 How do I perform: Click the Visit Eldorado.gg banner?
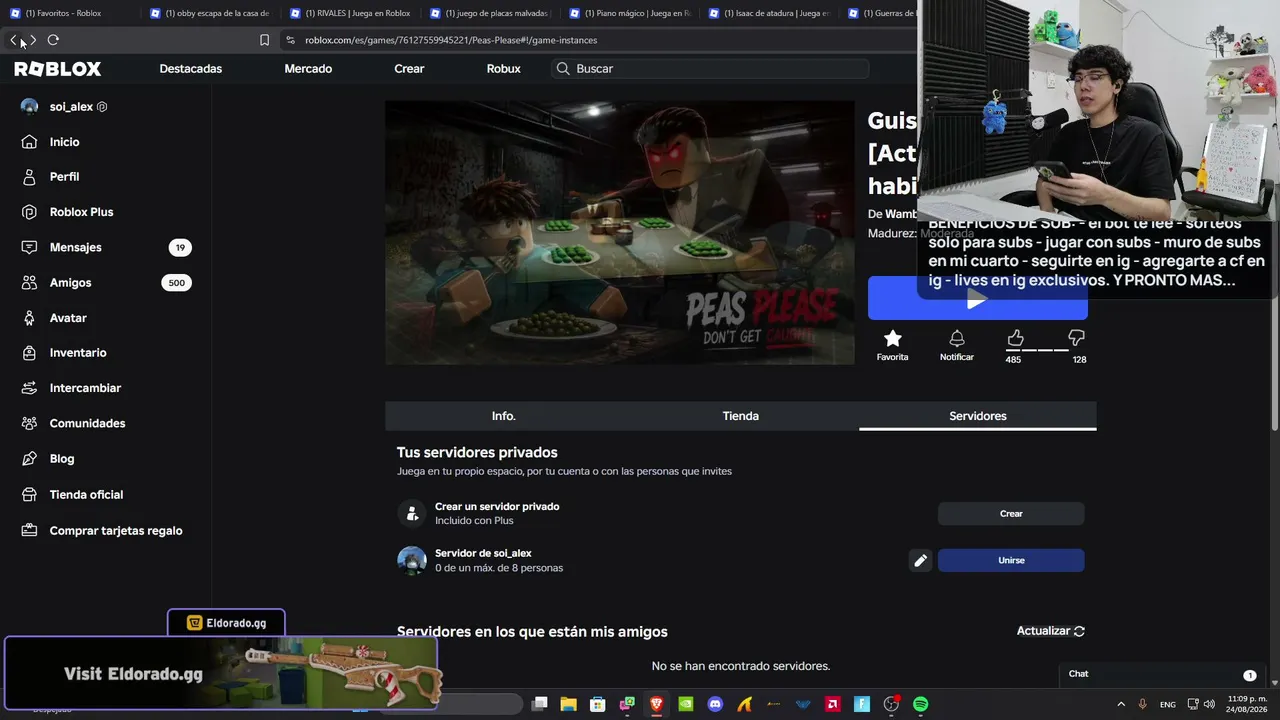[222, 673]
